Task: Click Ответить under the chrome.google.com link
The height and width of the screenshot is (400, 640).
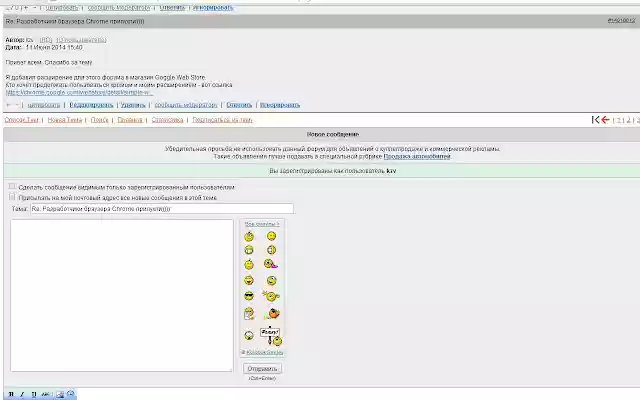Action: [x=239, y=105]
